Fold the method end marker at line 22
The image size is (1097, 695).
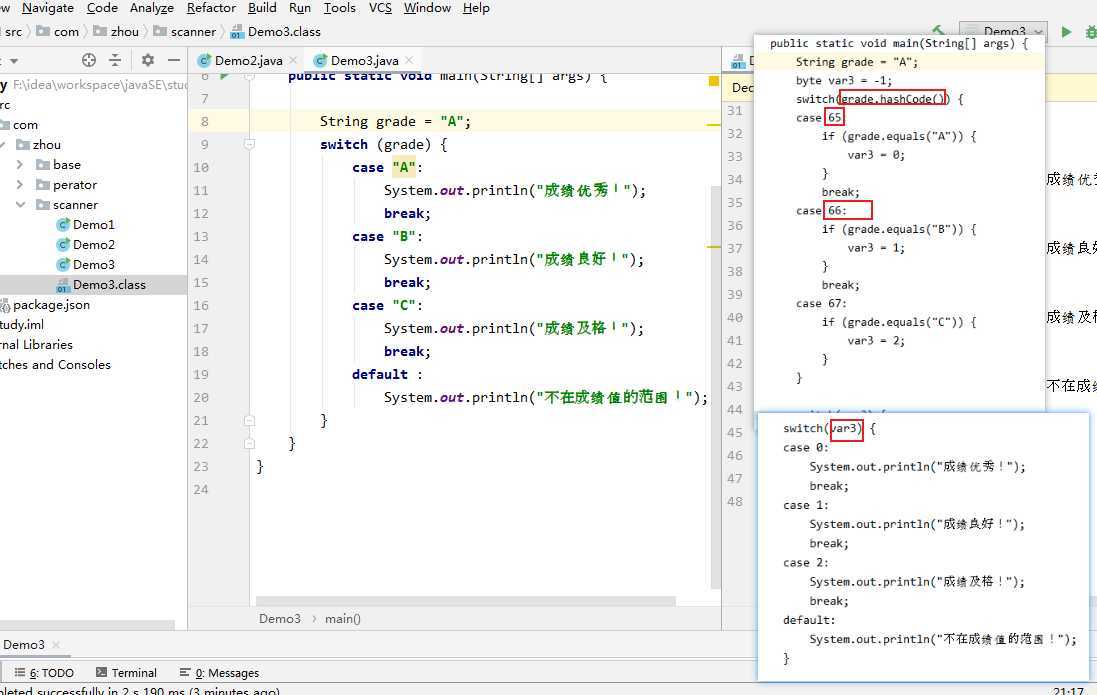tap(249, 444)
